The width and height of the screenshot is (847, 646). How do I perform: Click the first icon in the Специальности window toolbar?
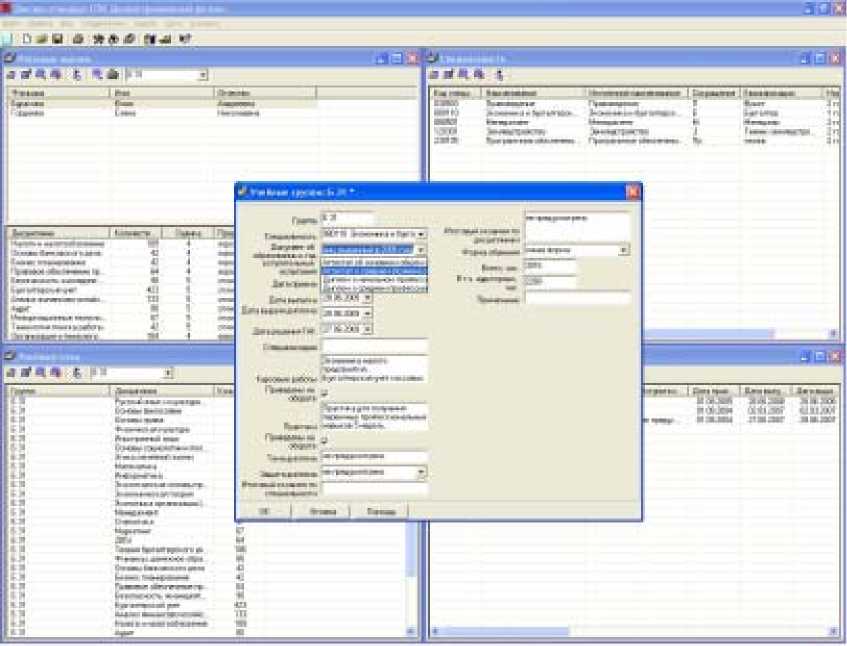[x=433, y=75]
